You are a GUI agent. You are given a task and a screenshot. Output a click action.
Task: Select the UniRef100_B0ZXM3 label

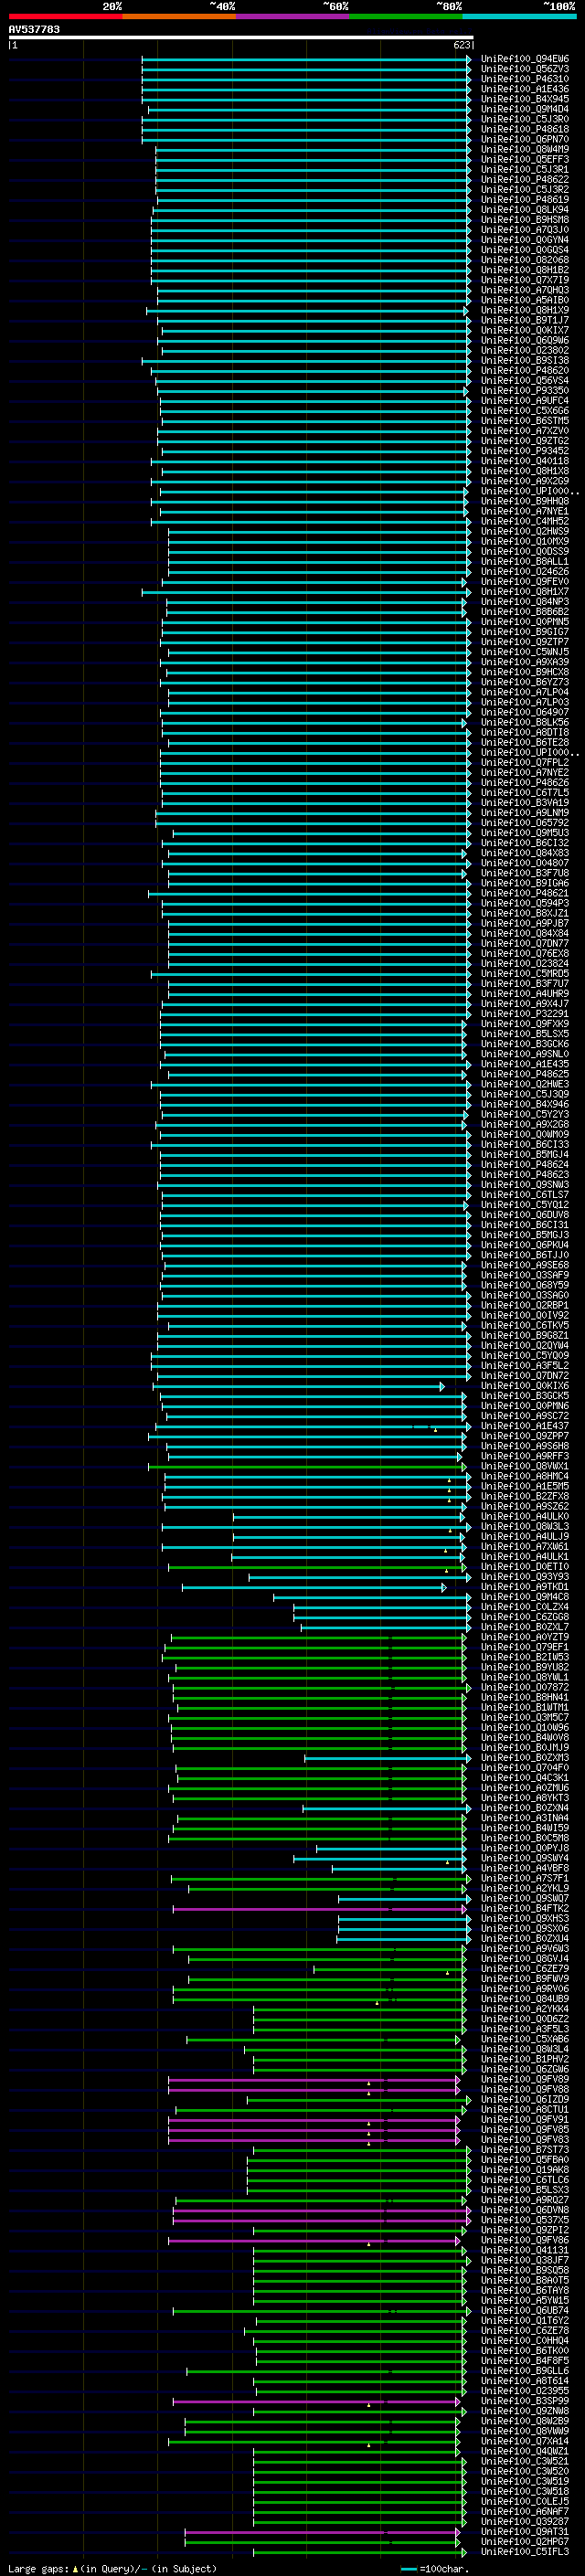(x=525, y=1758)
